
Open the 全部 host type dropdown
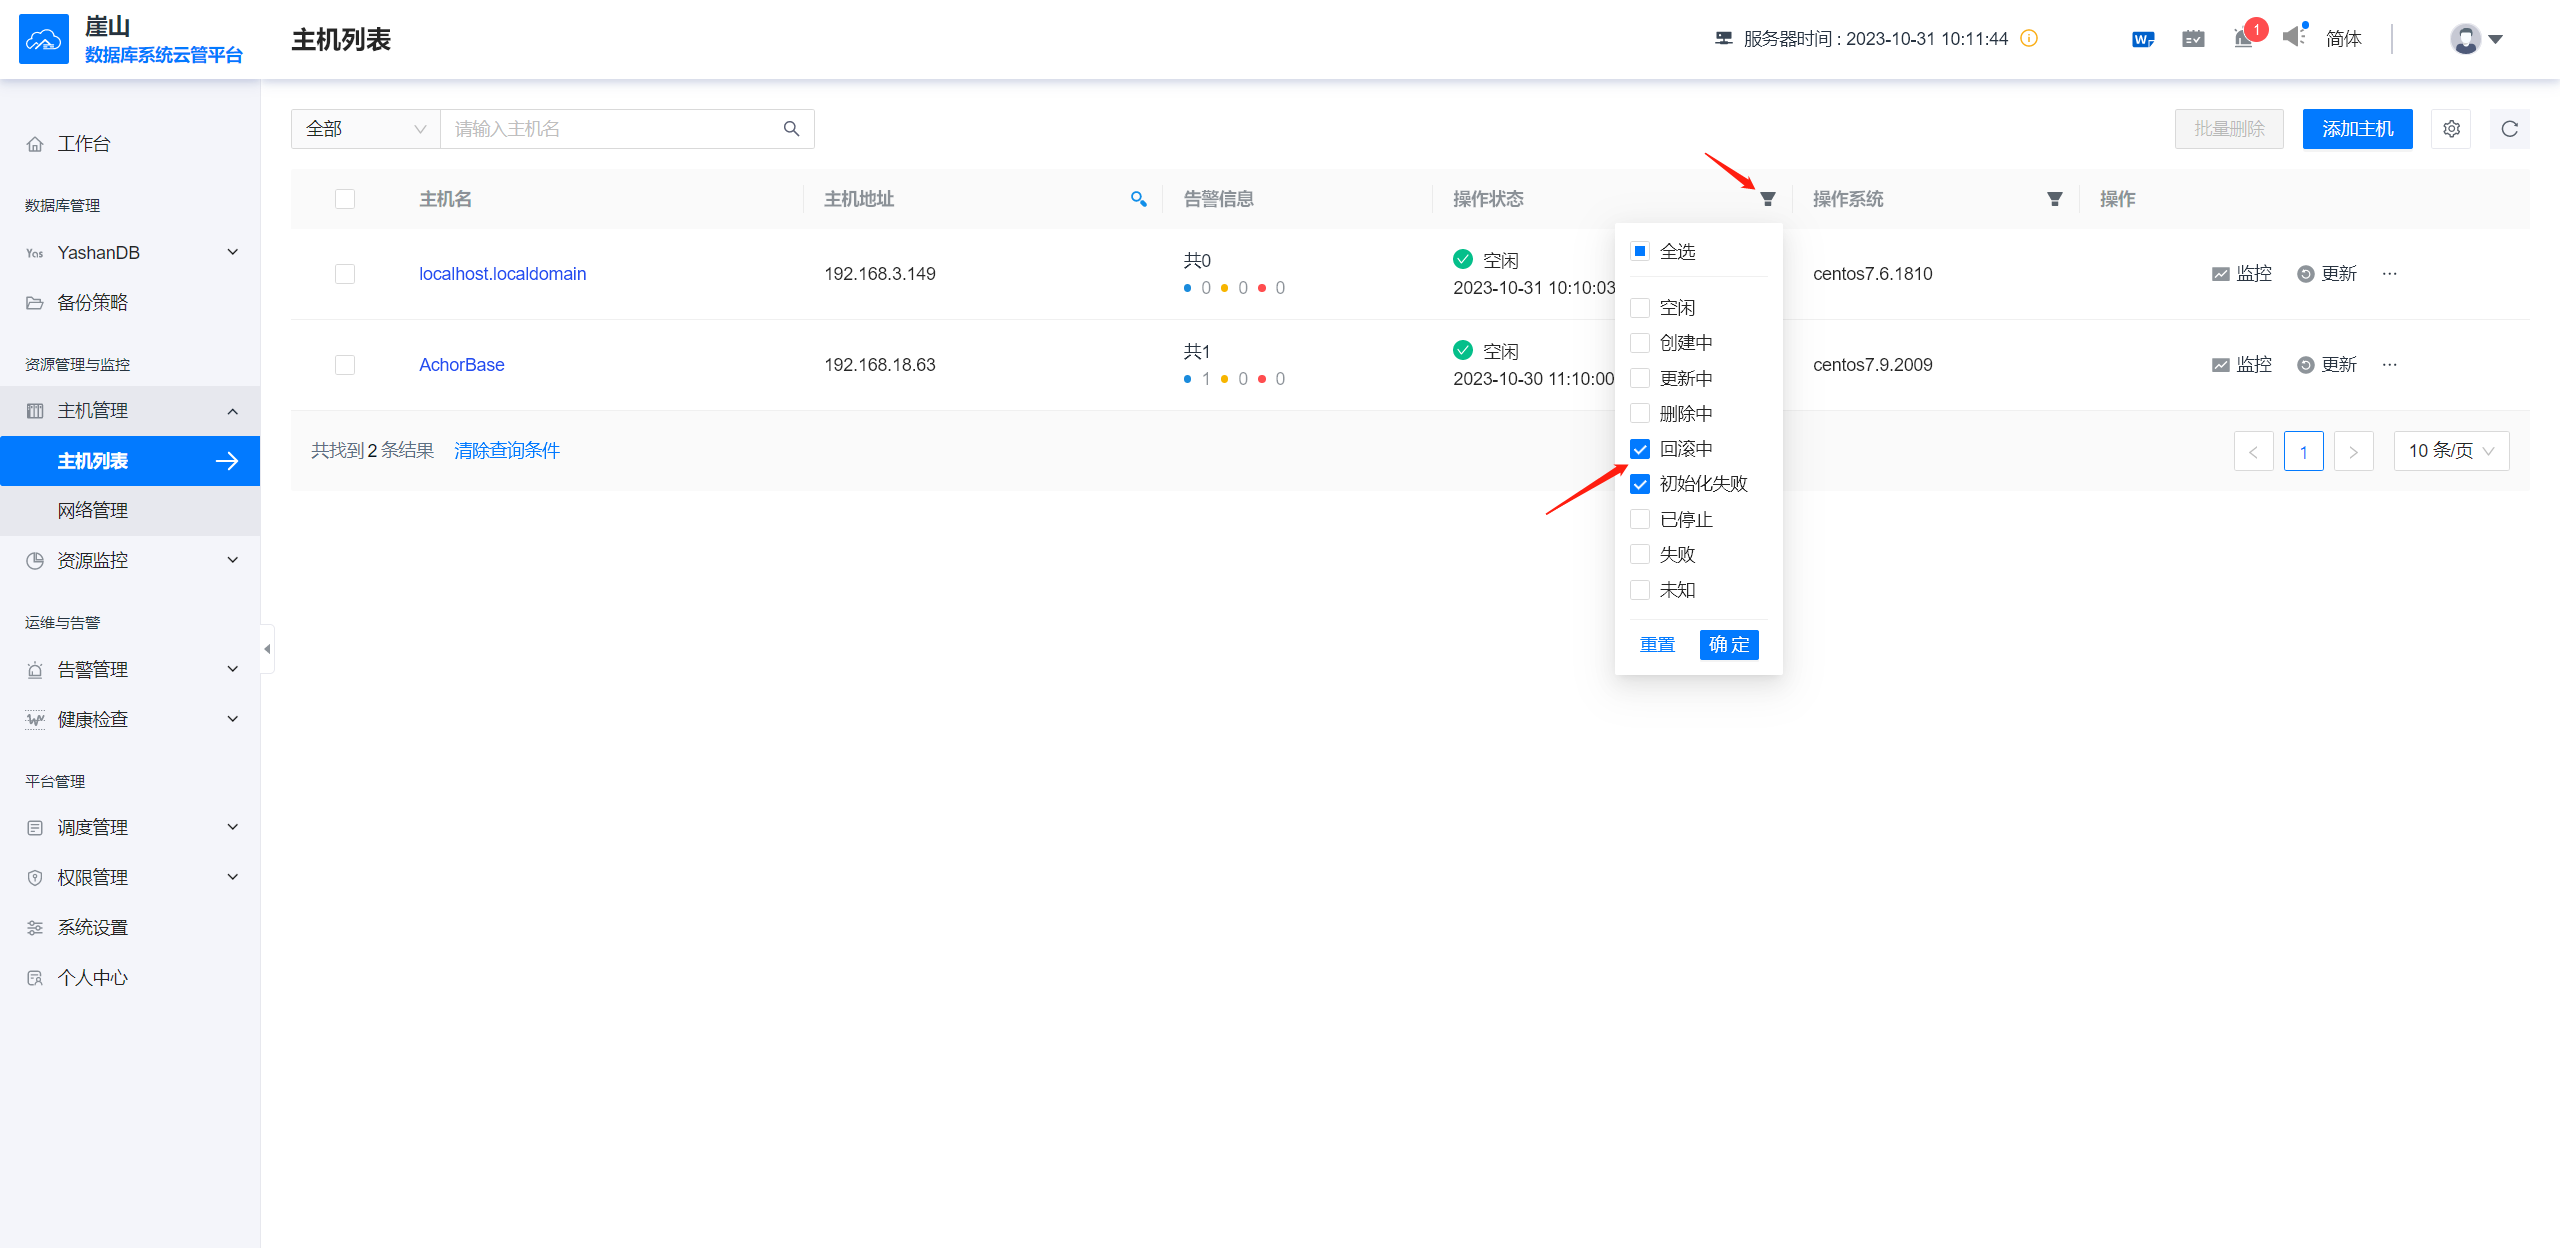(x=365, y=129)
